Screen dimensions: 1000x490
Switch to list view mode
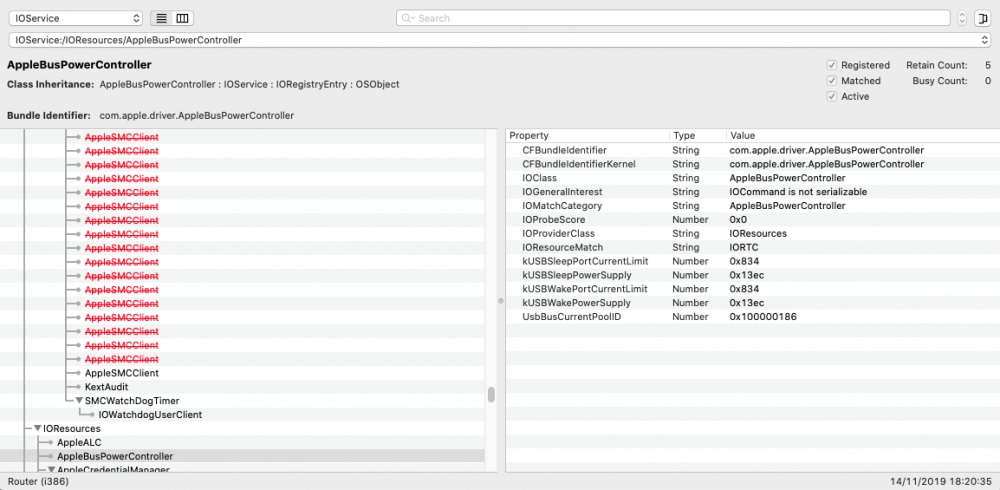(x=161, y=19)
